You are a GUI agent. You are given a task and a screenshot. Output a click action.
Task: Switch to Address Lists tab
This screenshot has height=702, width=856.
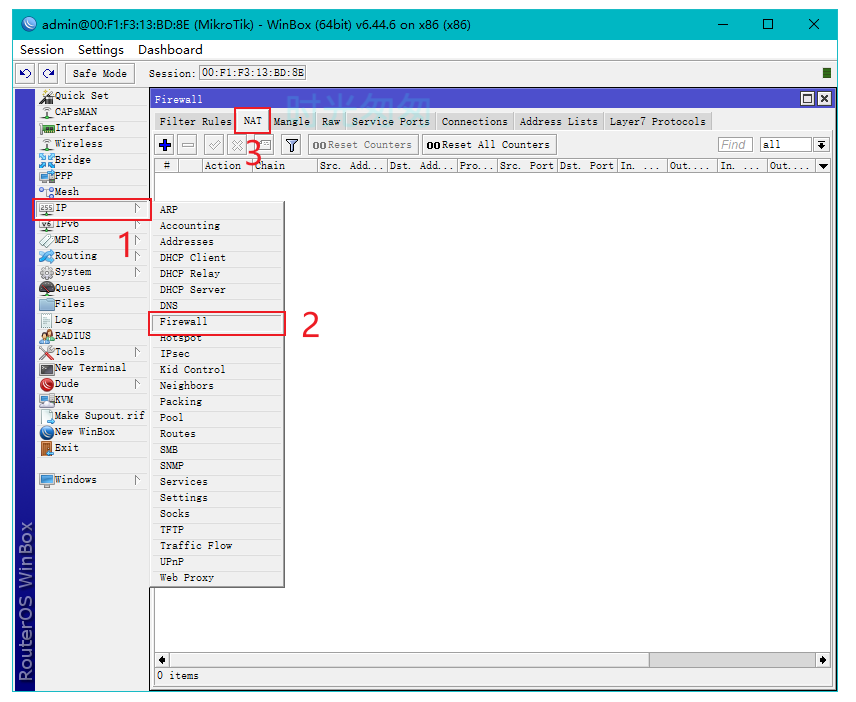(558, 121)
